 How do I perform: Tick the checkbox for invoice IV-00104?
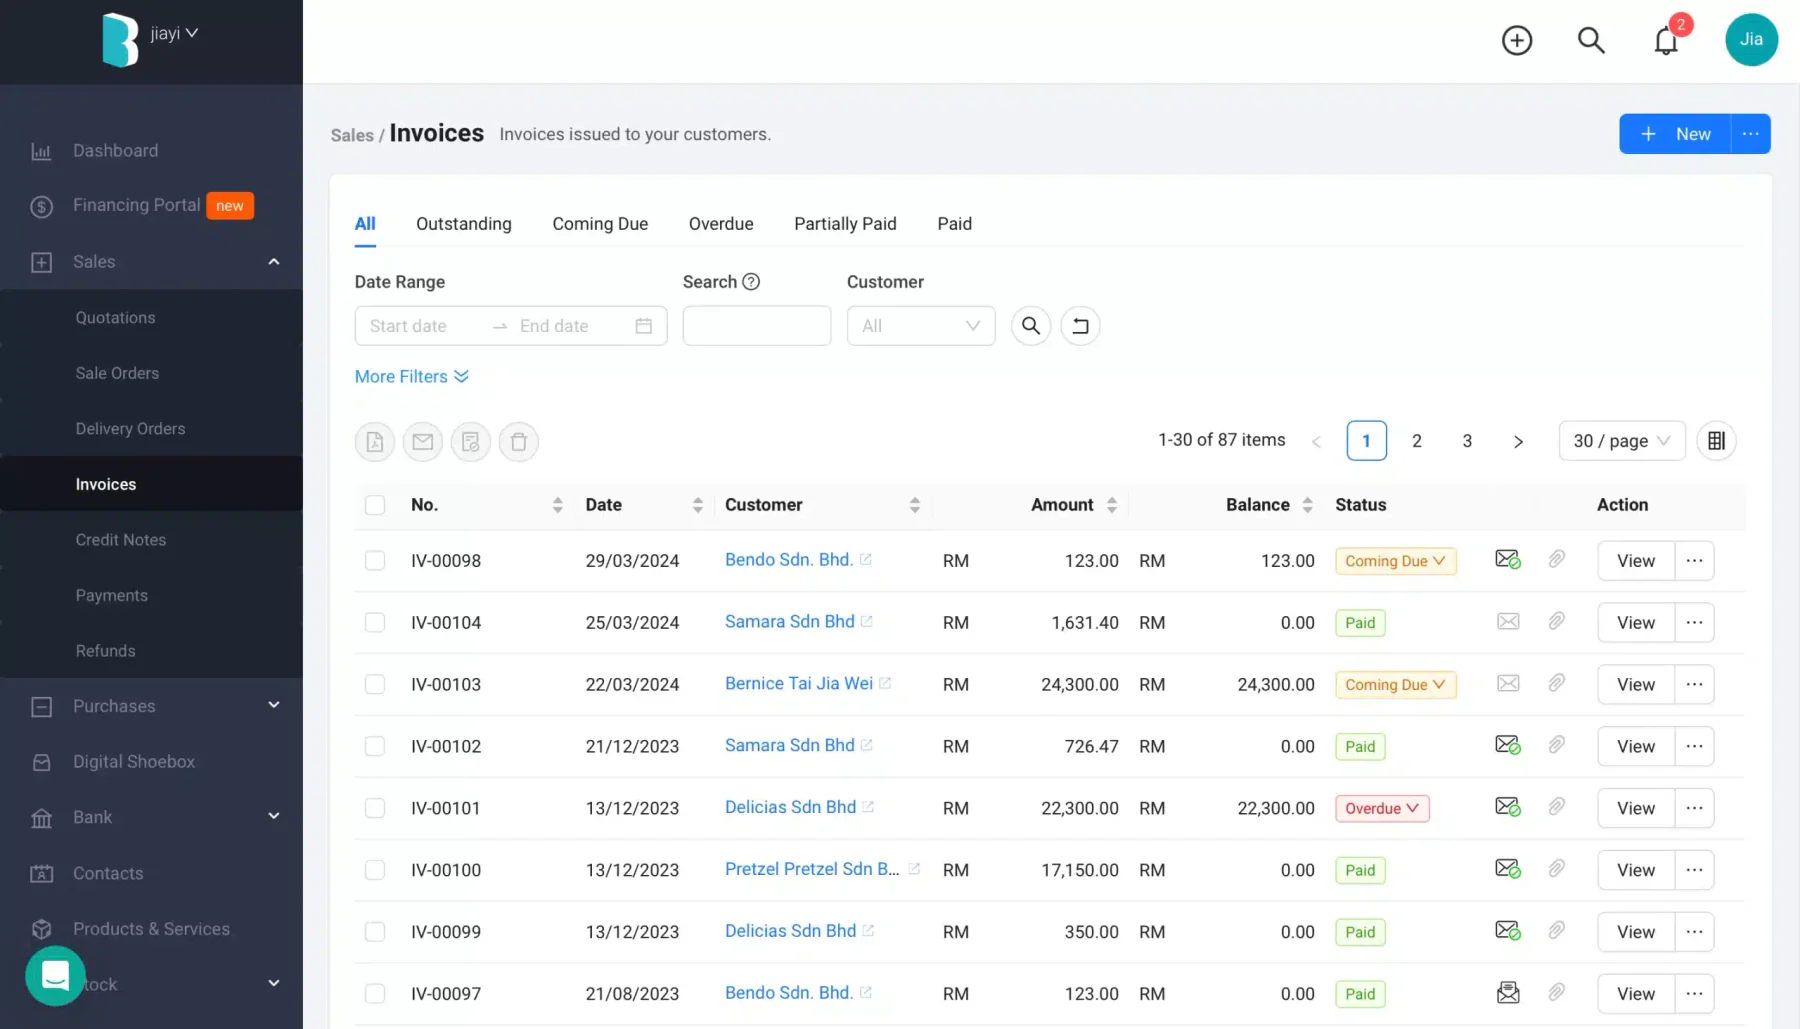pyautogui.click(x=375, y=623)
